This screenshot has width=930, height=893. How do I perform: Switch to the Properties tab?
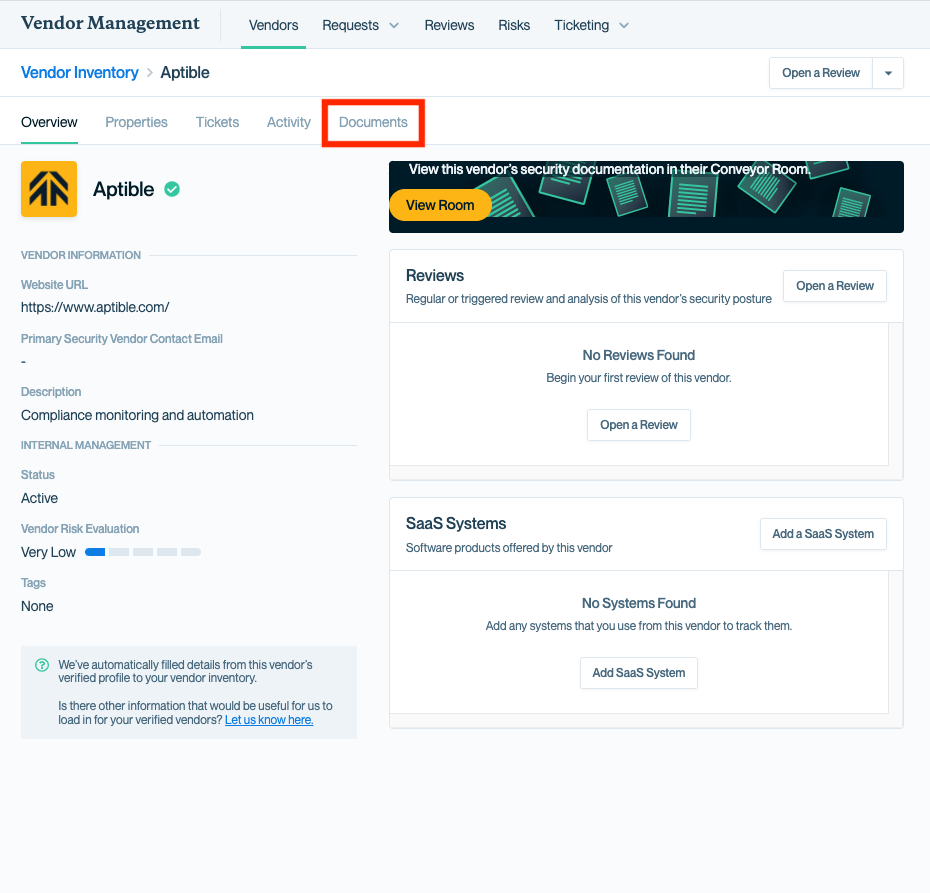tap(136, 122)
